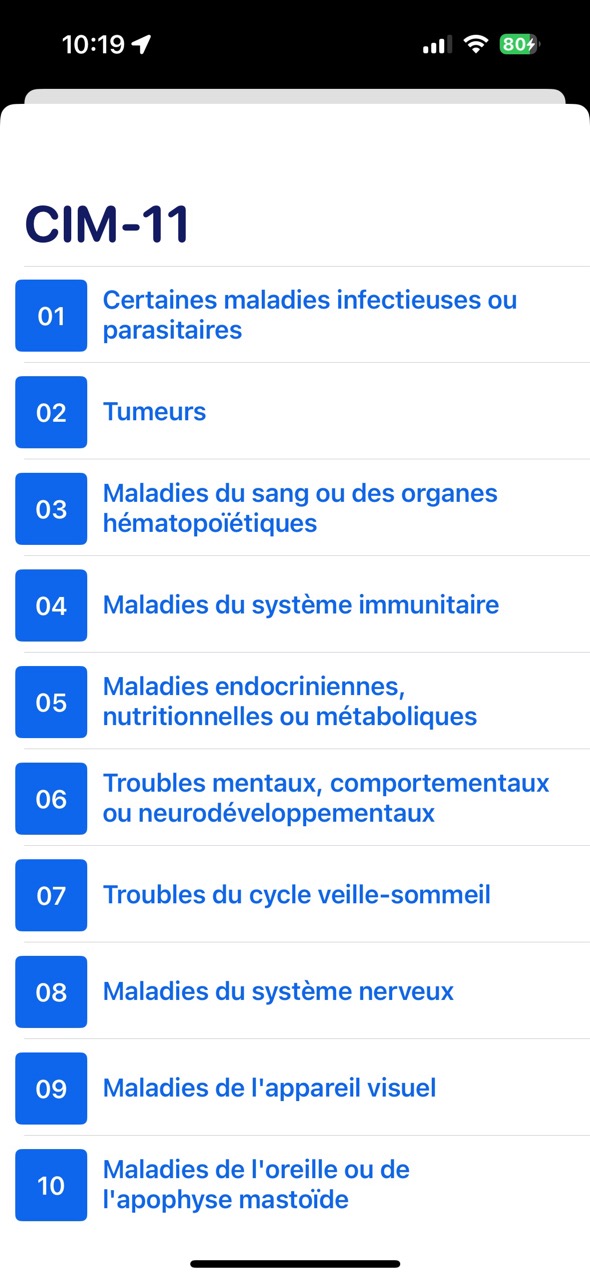Select the "09" chapter badge
Image resolution: width=590 pixels, height=1280 pixels.
pyautogui.click(x=51, y=1088)
